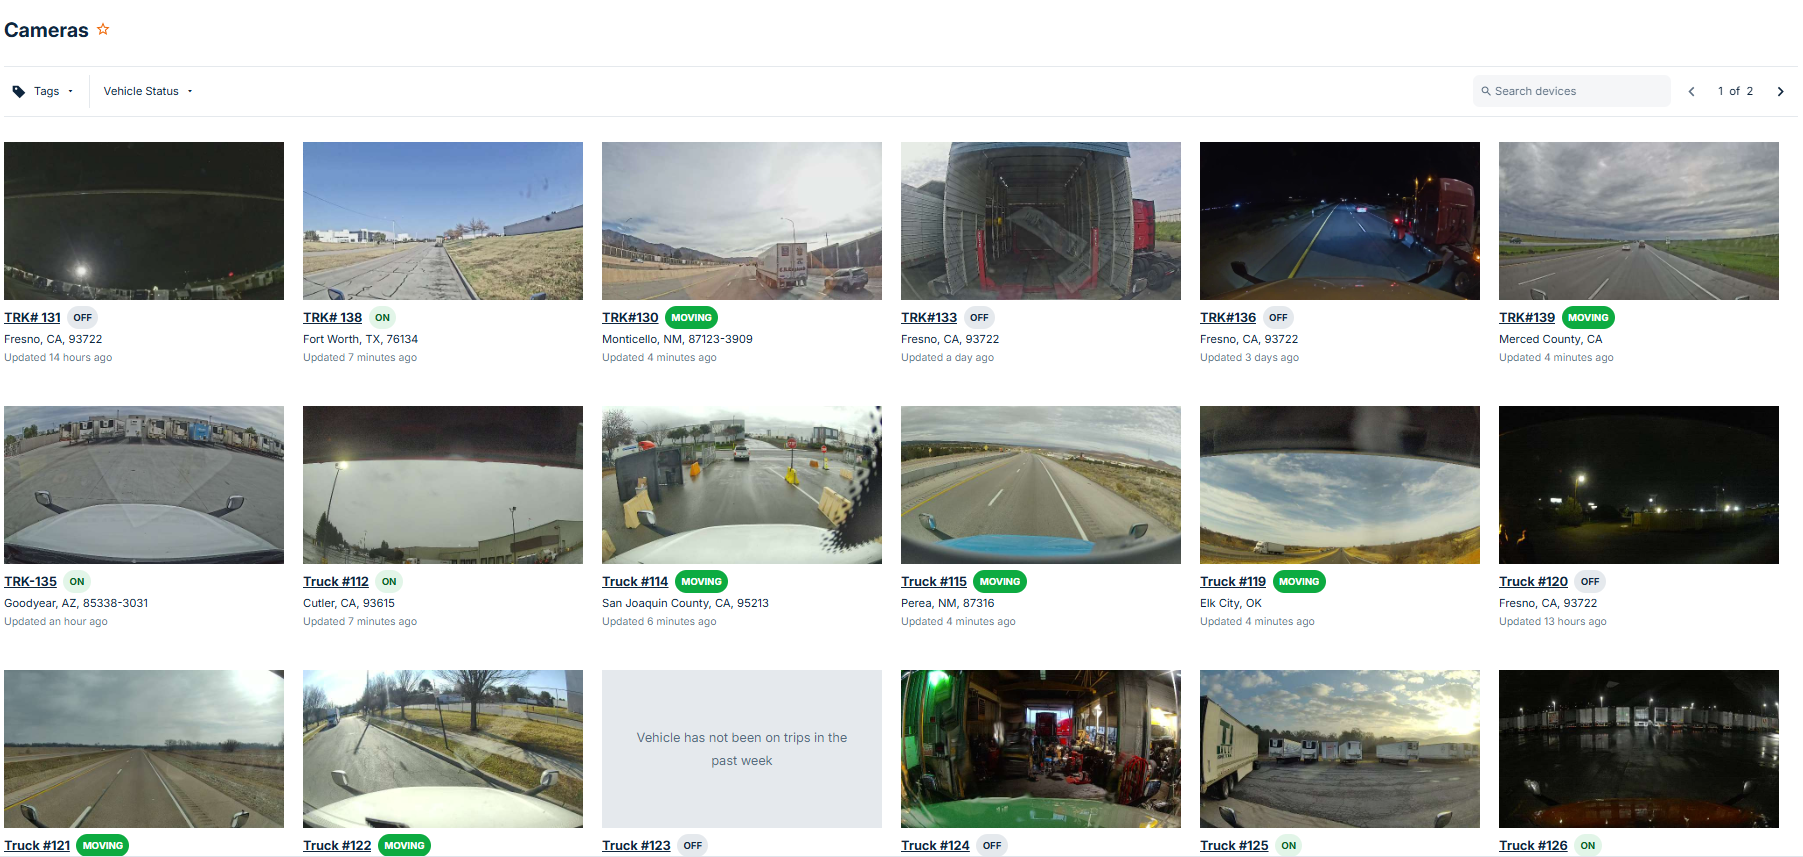Go to previous page of cameras

pos(1691,92)
